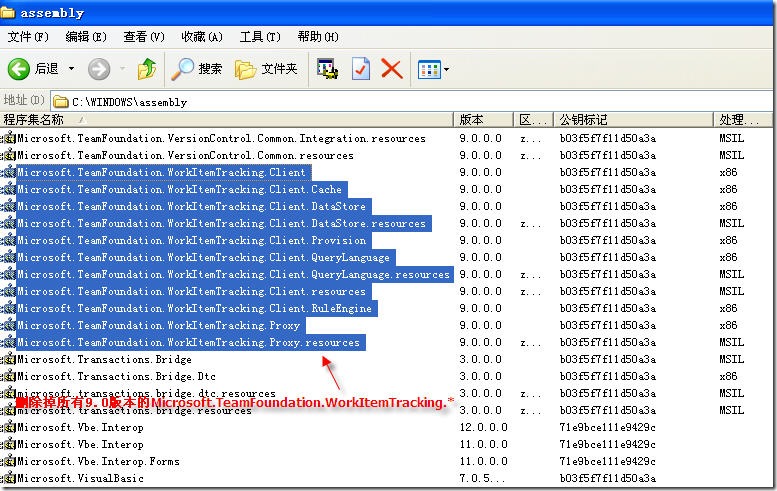Open the Search (搜索) pane
The width and height of the screenshot is (777, 491).
coord(197,69)
